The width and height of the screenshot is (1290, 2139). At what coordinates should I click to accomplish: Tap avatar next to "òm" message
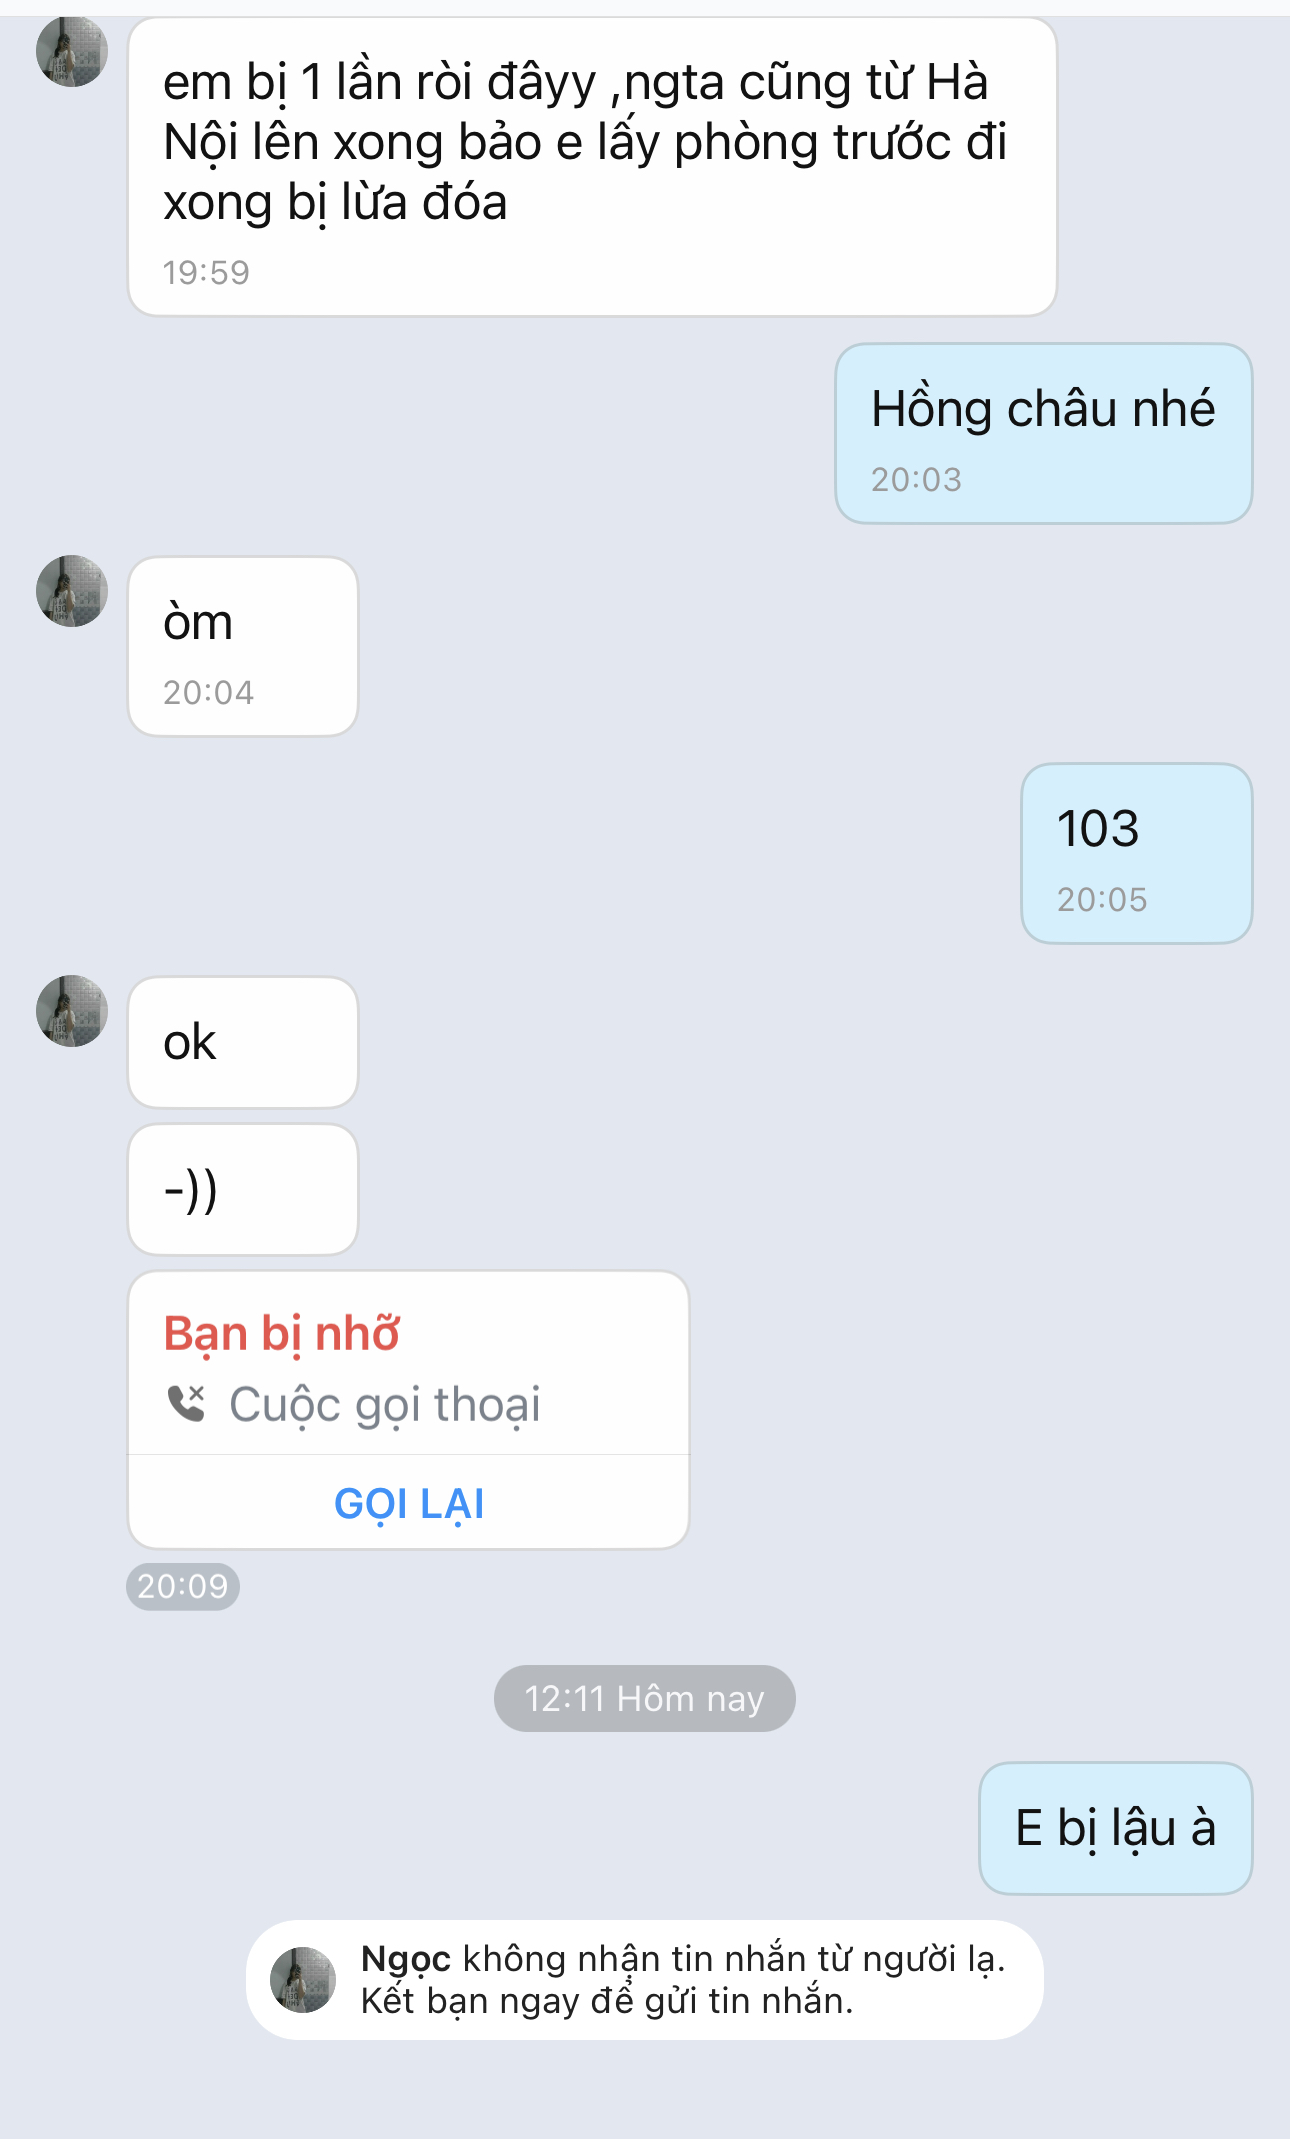point(72,591)
